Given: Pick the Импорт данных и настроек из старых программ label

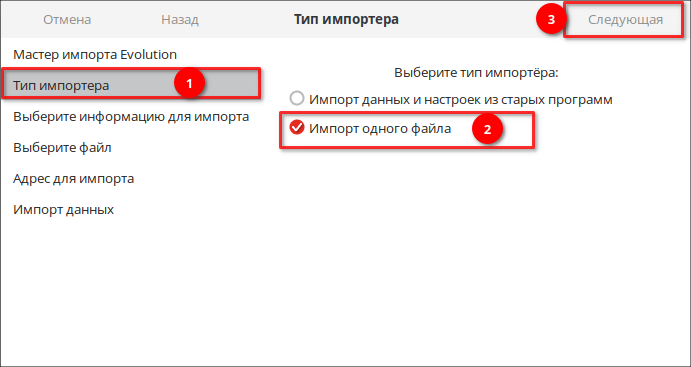Looking at the screenshot, I should tap(461, 100).
